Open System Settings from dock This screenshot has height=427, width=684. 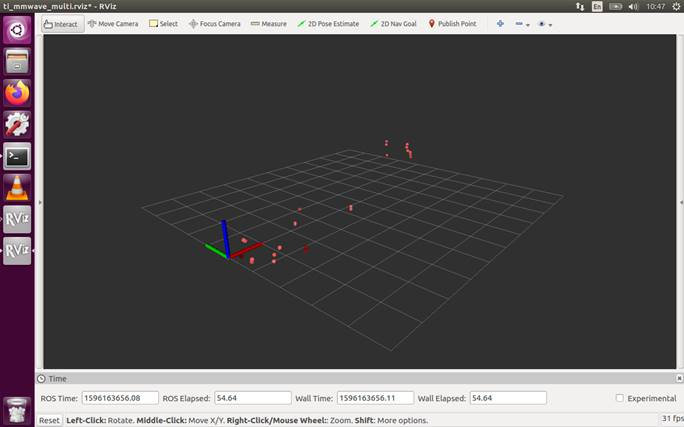tap(17, 124)
